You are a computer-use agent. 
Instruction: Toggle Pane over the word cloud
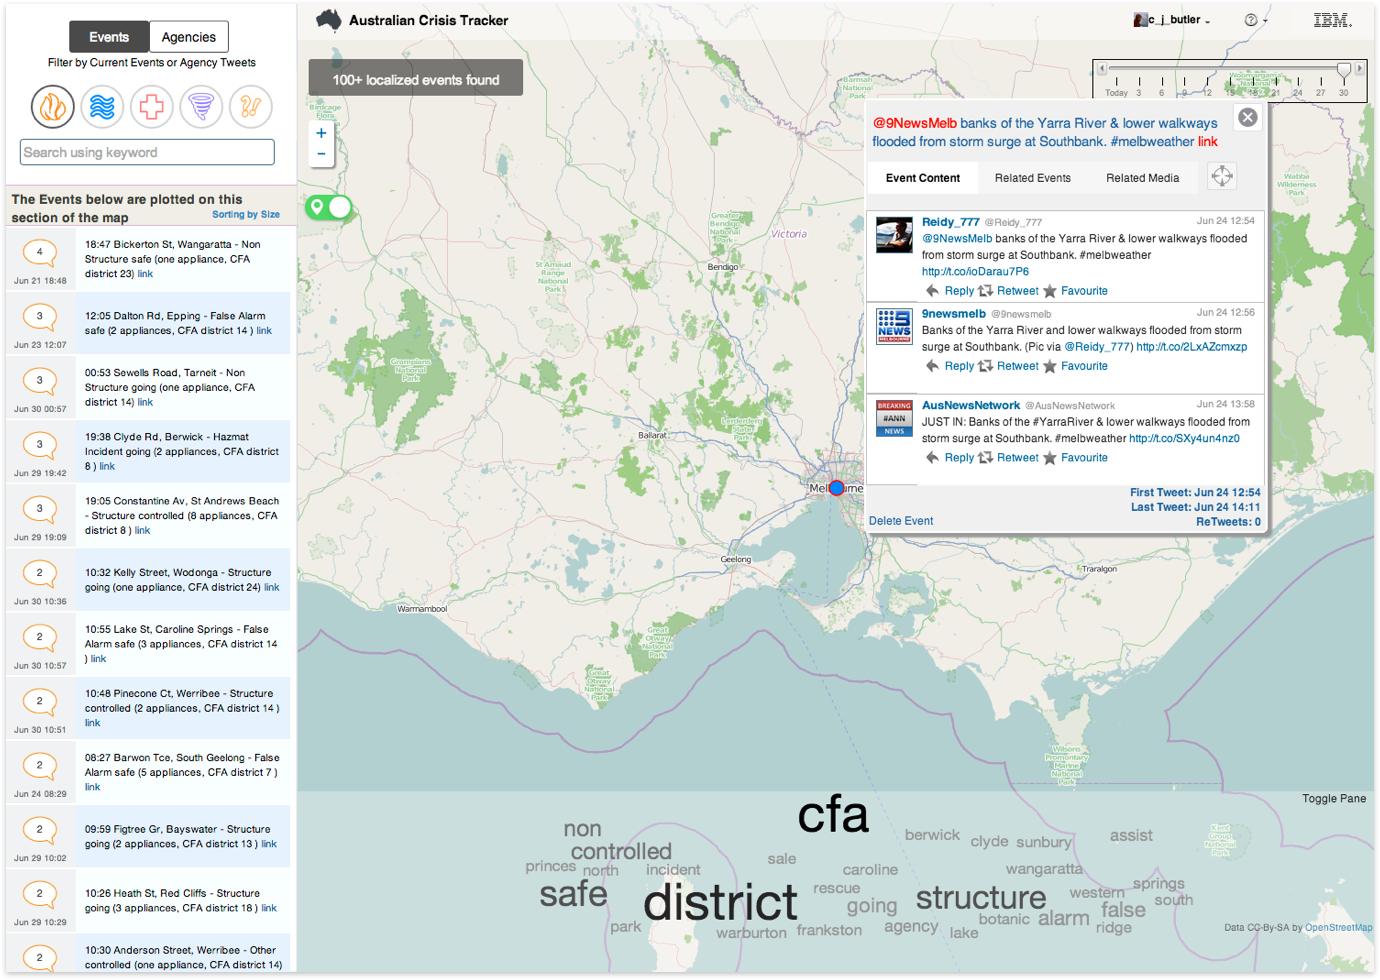pos(1334,798)
